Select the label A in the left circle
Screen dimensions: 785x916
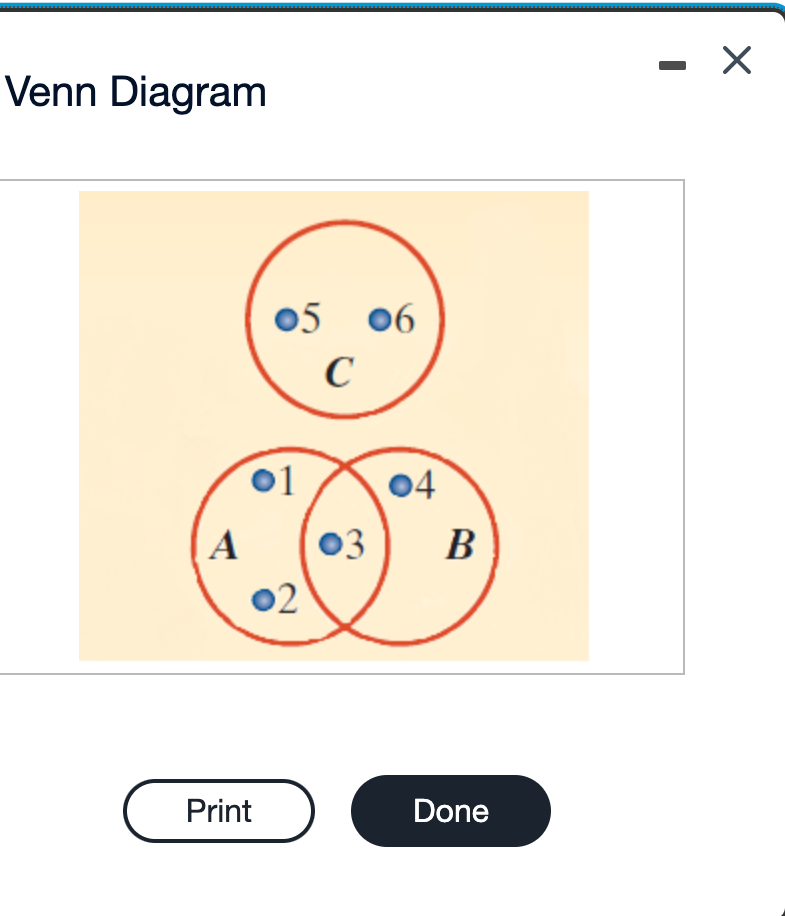click(x=222, y=546)
